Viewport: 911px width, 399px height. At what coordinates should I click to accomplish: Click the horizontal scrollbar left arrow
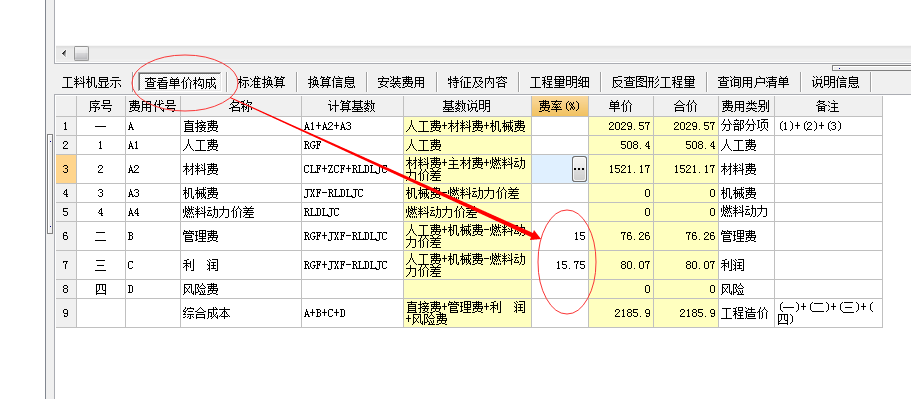pos(64,54)
